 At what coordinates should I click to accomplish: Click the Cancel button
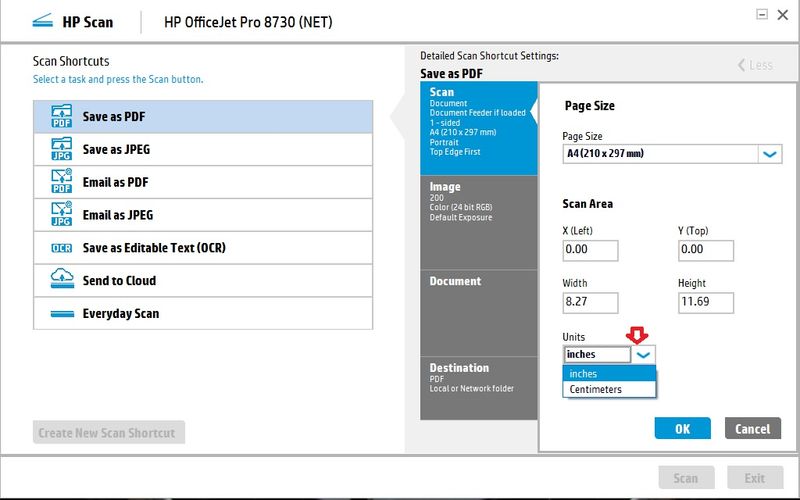[753, 428]
